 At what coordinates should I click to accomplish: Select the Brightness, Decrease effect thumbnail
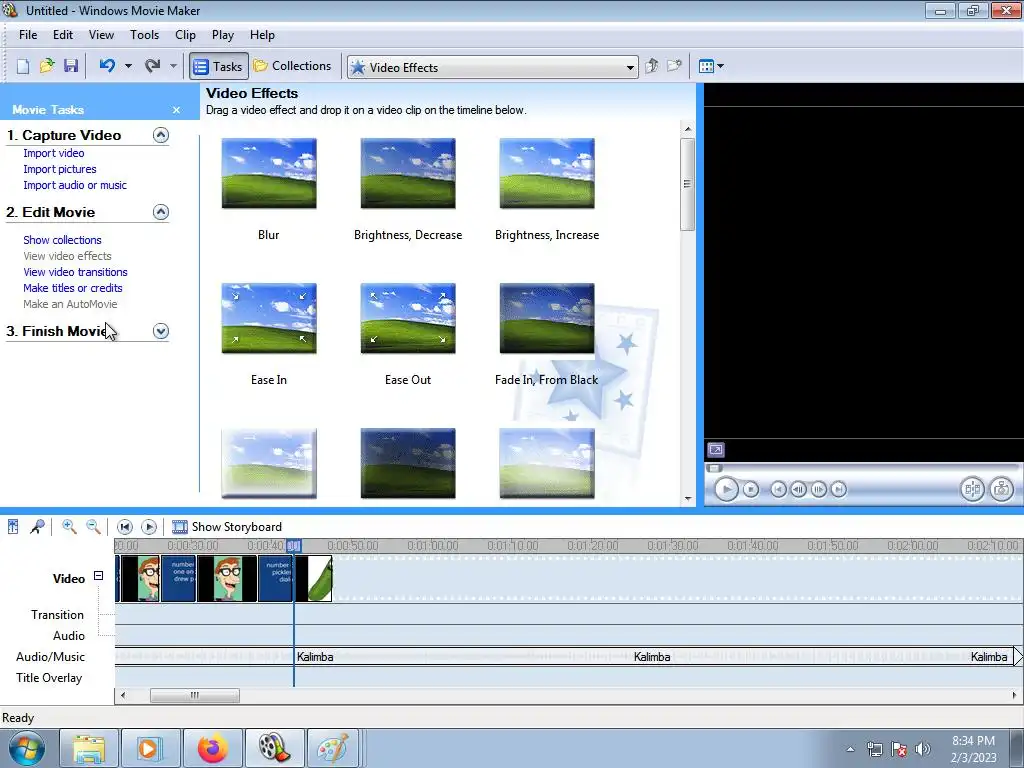click(408, 174)
